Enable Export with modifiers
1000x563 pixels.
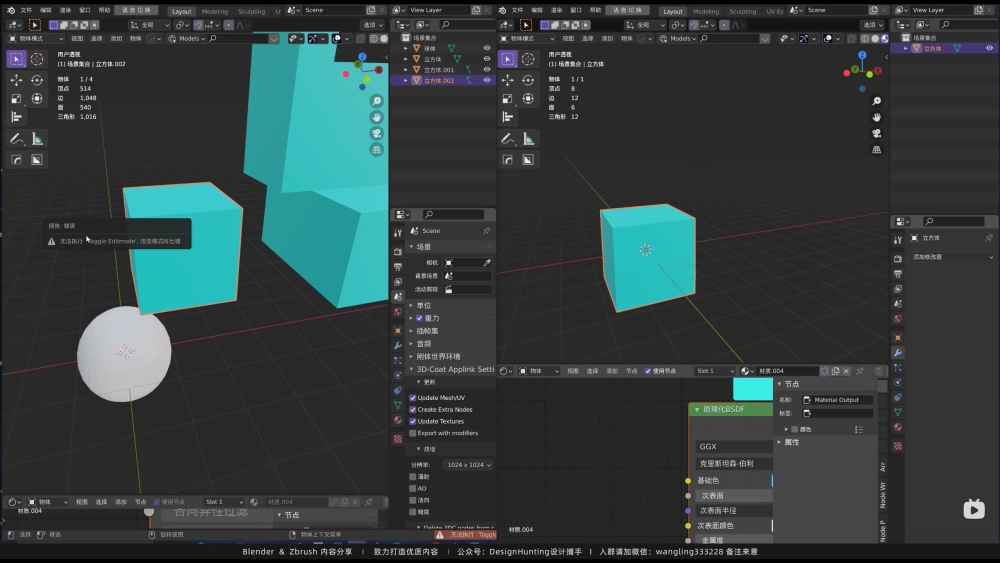(413, 433)
